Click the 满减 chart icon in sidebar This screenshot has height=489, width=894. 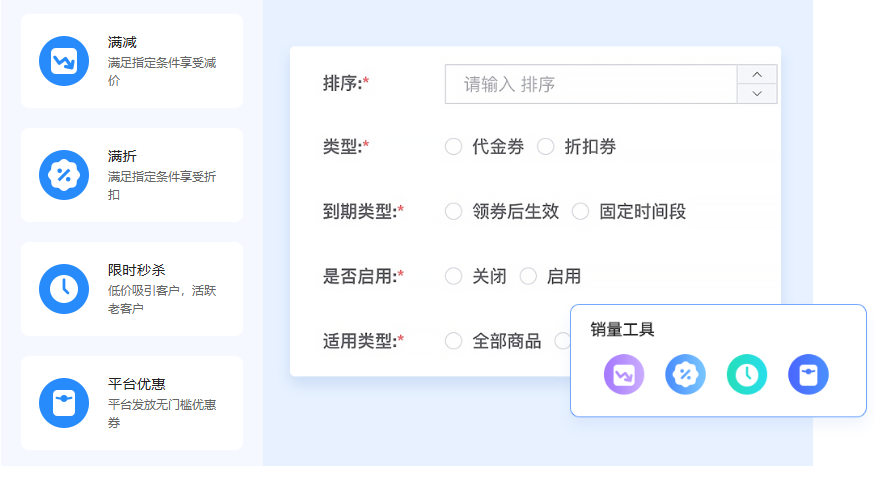tap(64, 61)
